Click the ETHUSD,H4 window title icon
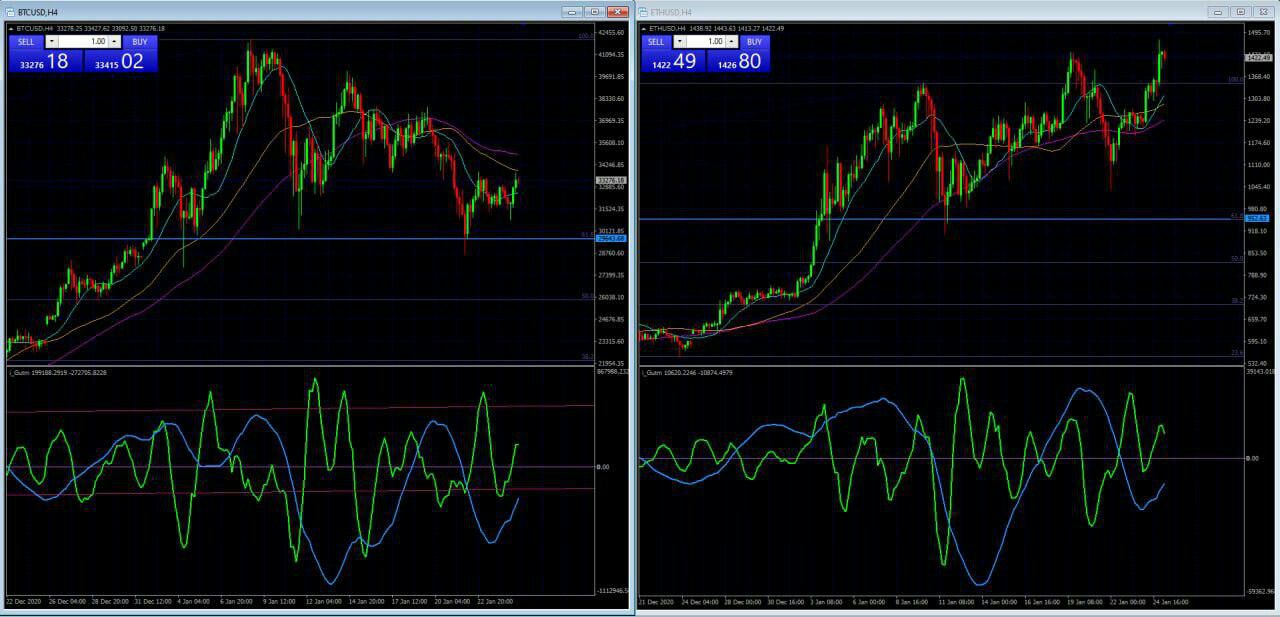This screenshot has height=617, width=1280. point(644,12)
